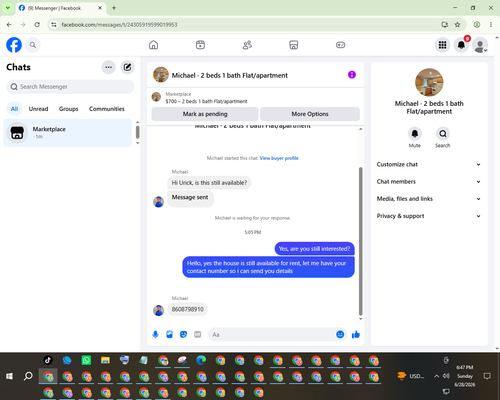The image size is (500, 400).
Task: Open File Explorer from taskbar
Action: (x=105, y=360)
